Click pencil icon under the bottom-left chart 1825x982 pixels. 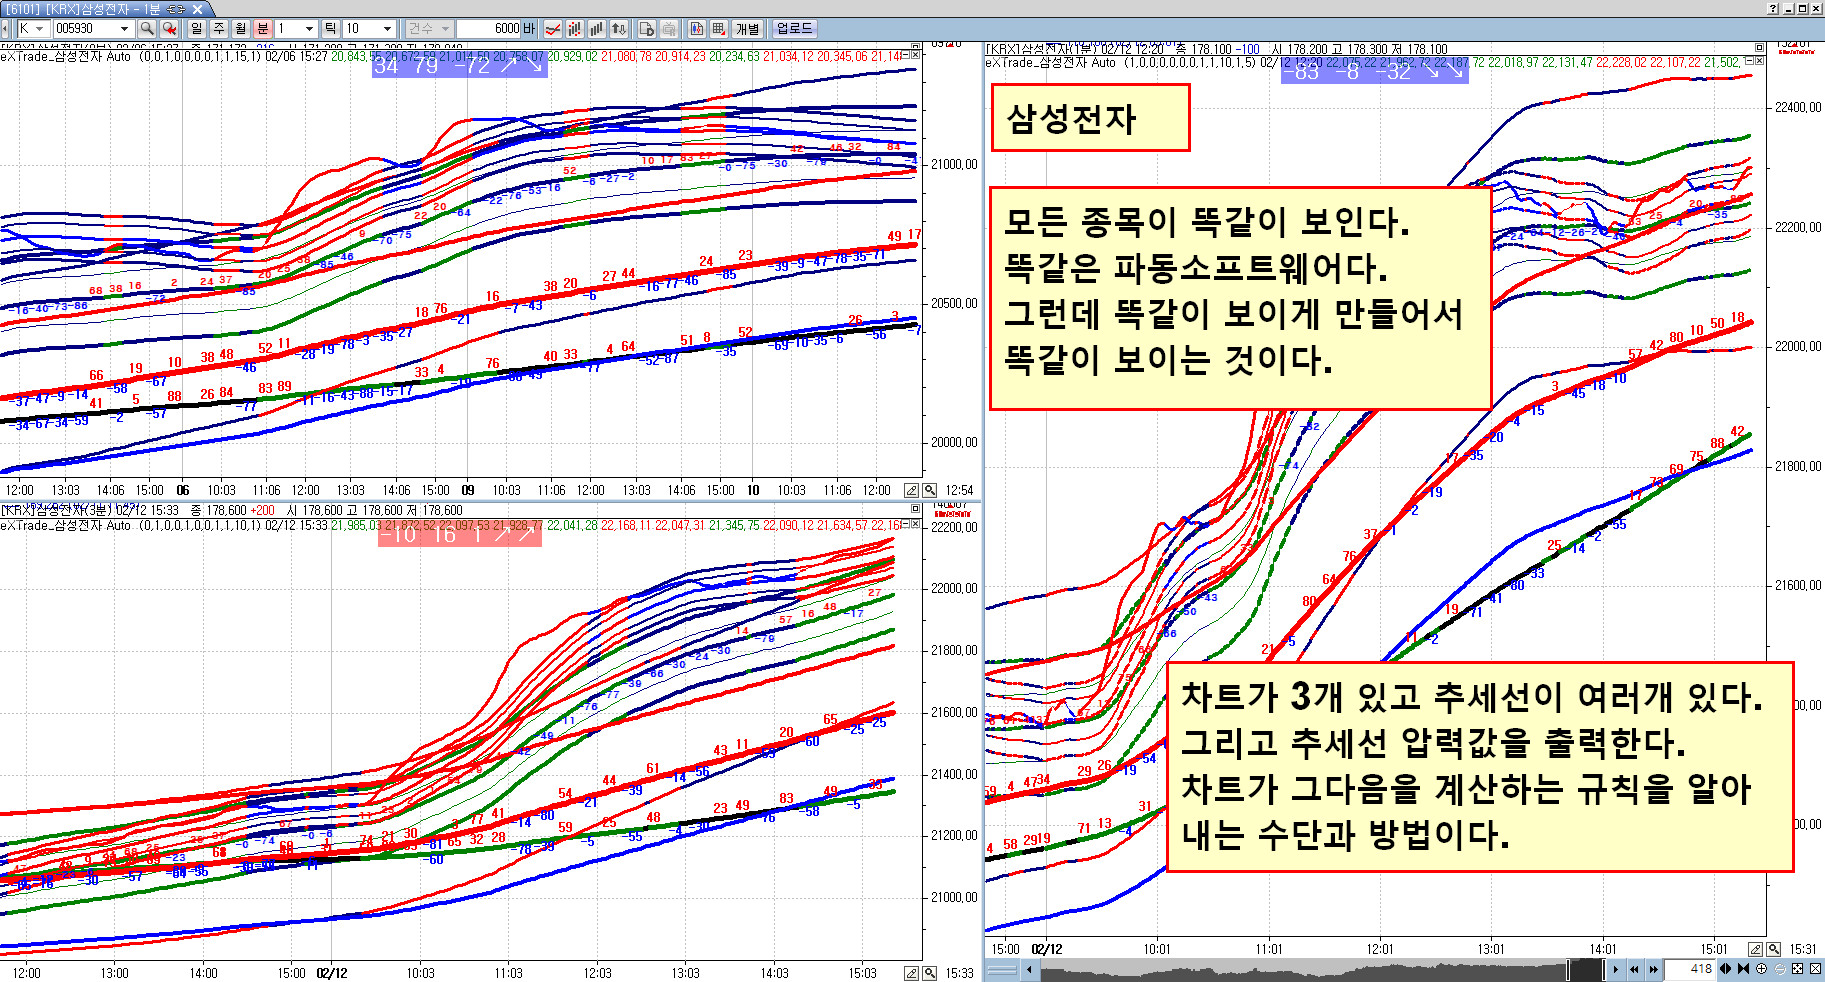911,973
